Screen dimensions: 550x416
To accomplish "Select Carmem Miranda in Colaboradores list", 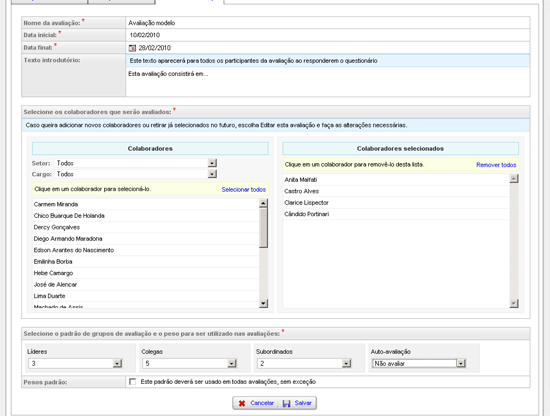I will [146, 204].
